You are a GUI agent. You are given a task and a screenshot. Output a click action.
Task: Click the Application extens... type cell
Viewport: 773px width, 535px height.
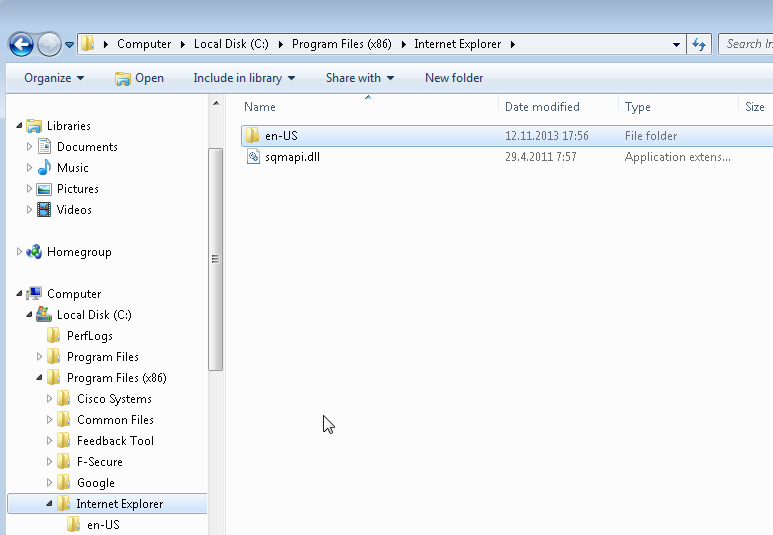click(678, 157)
